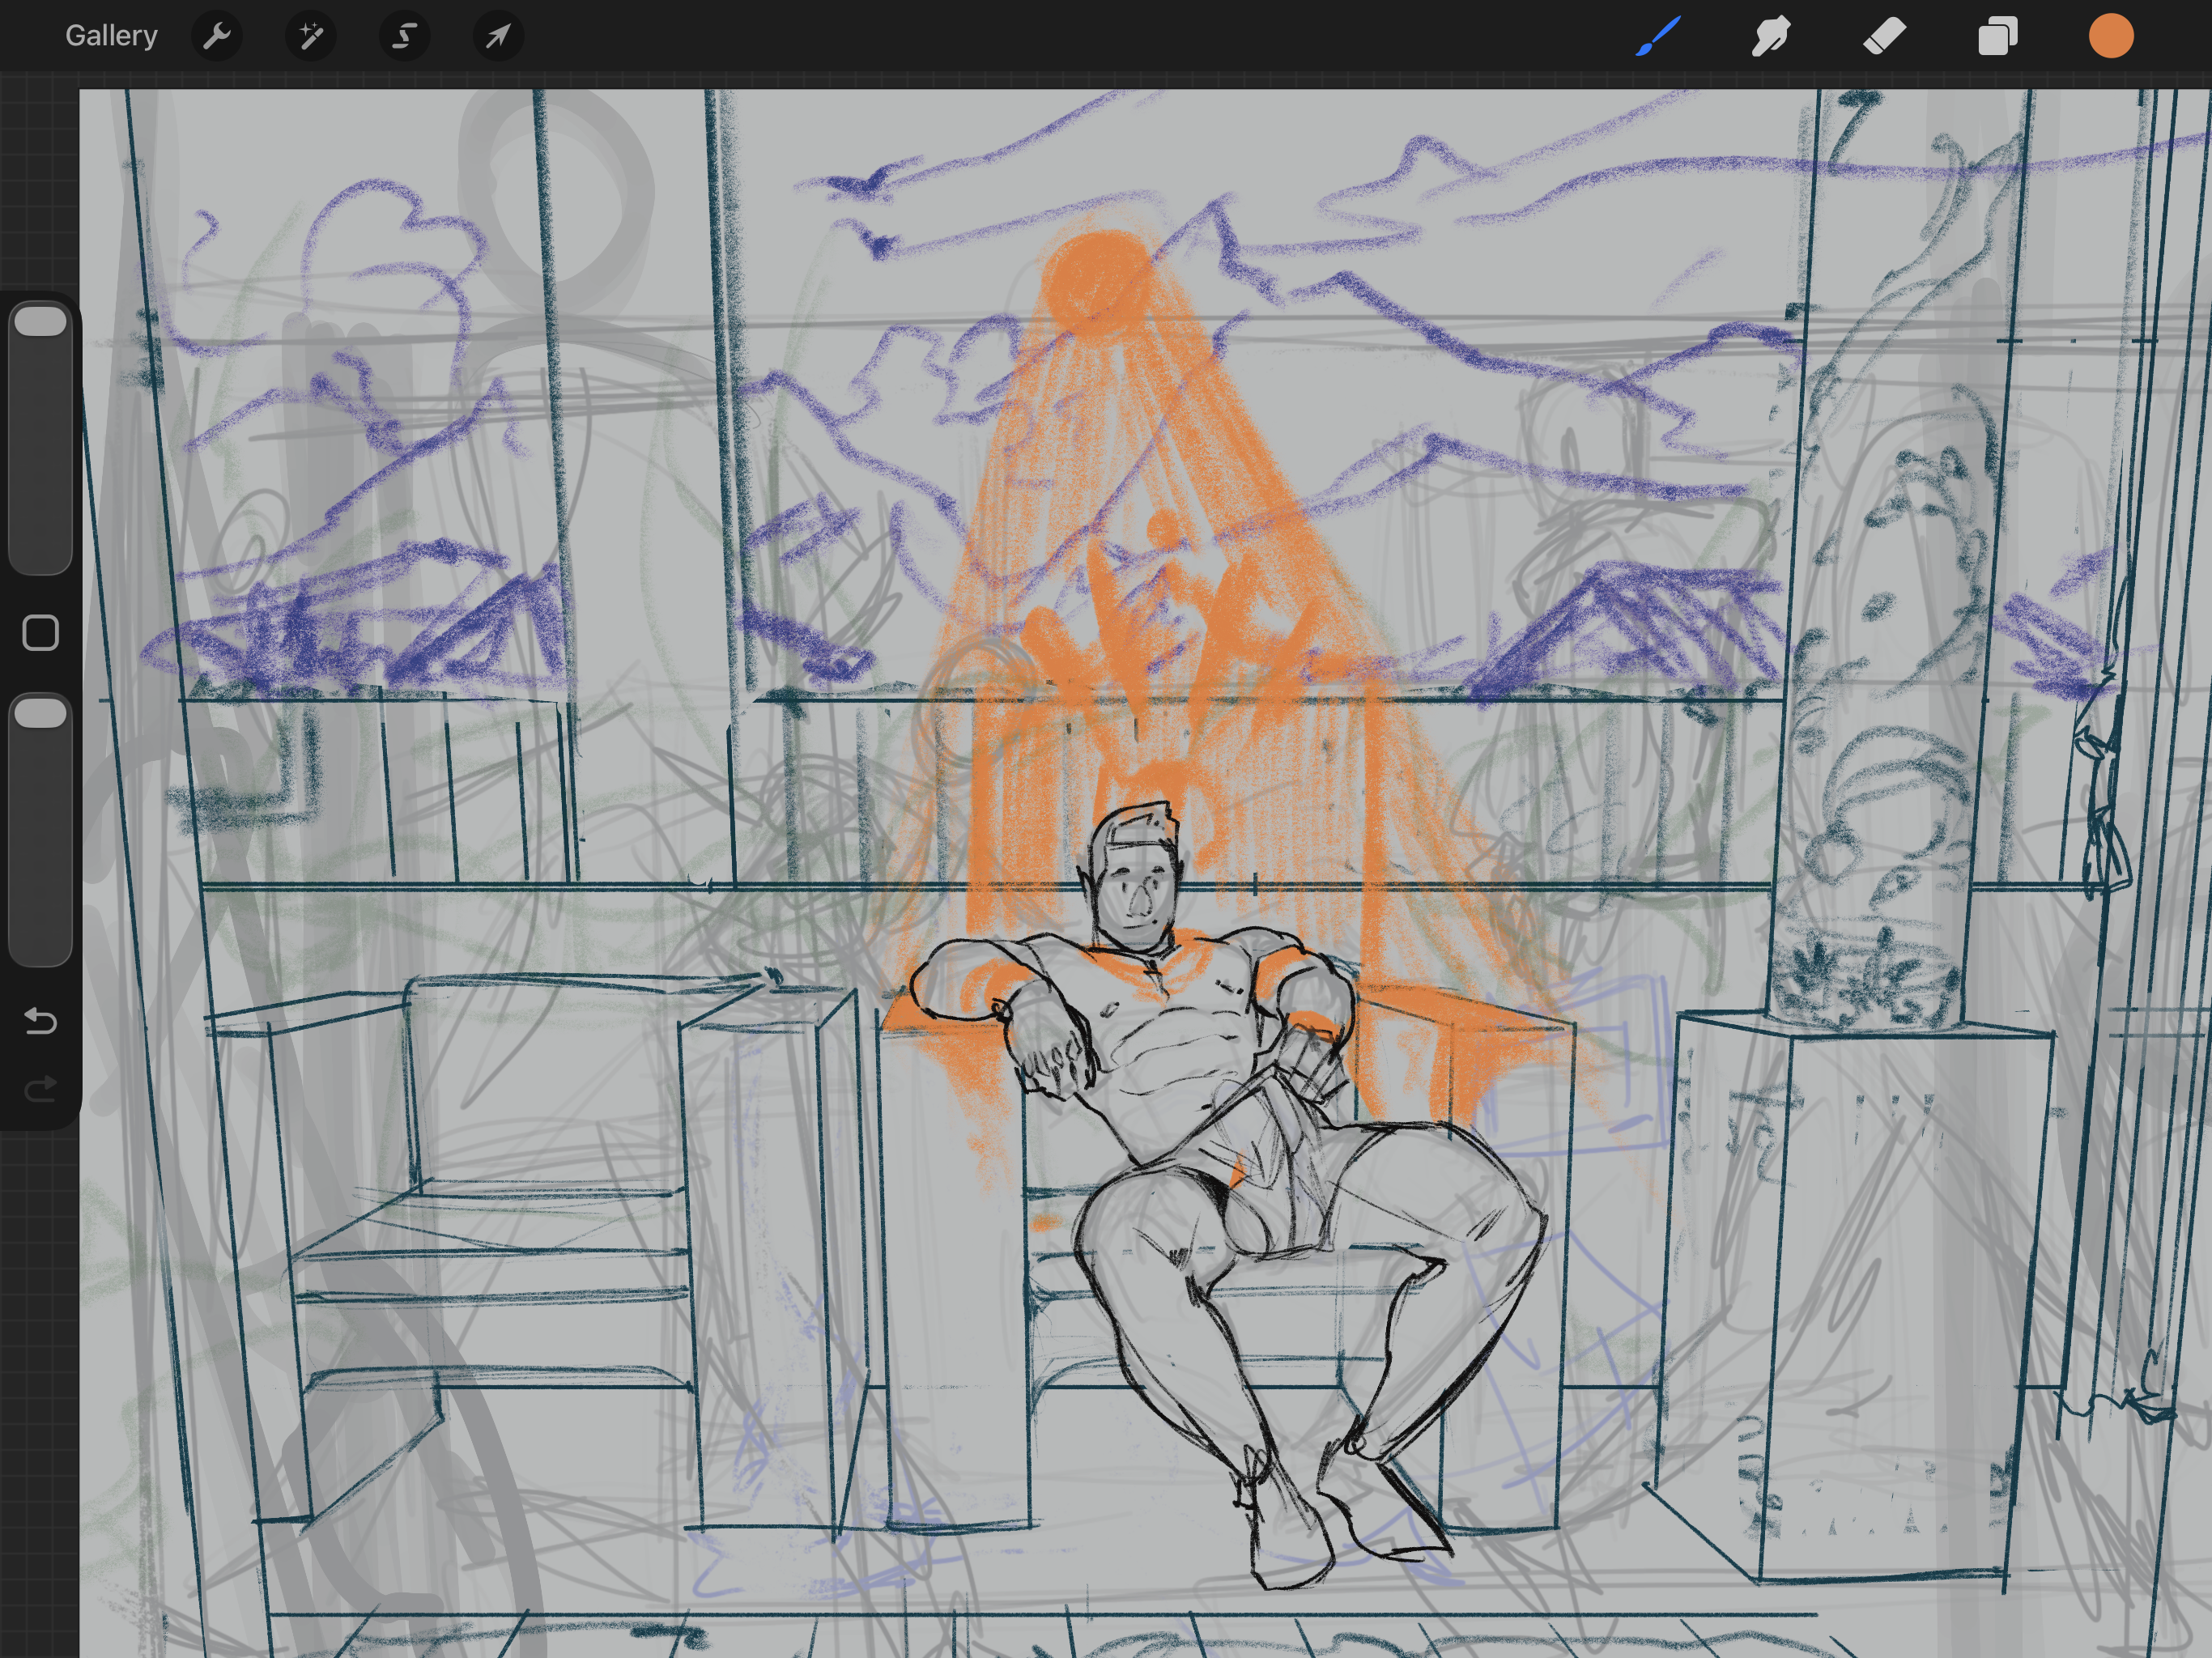Open the orange active color picker

[2111, 36]
